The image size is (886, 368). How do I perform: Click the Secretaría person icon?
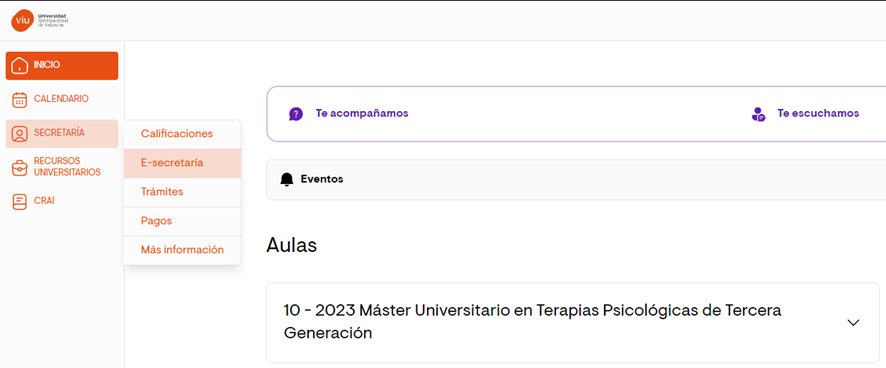20,134
